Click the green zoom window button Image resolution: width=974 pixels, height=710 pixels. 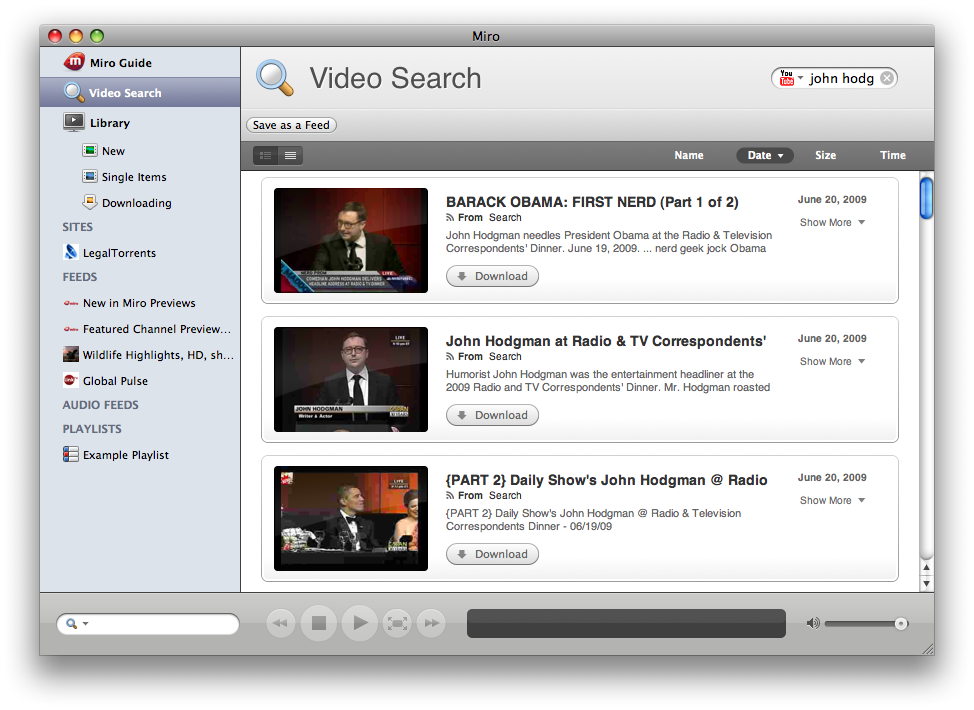(97, 36)
